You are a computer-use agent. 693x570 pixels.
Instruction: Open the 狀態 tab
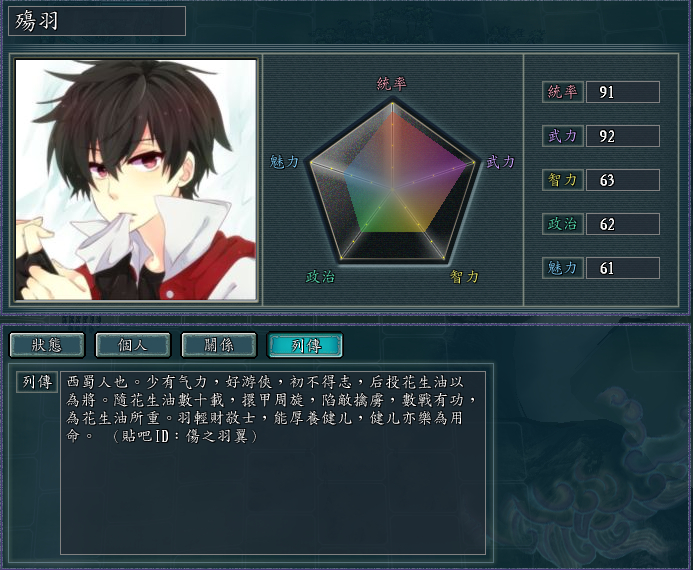[47, 345]
